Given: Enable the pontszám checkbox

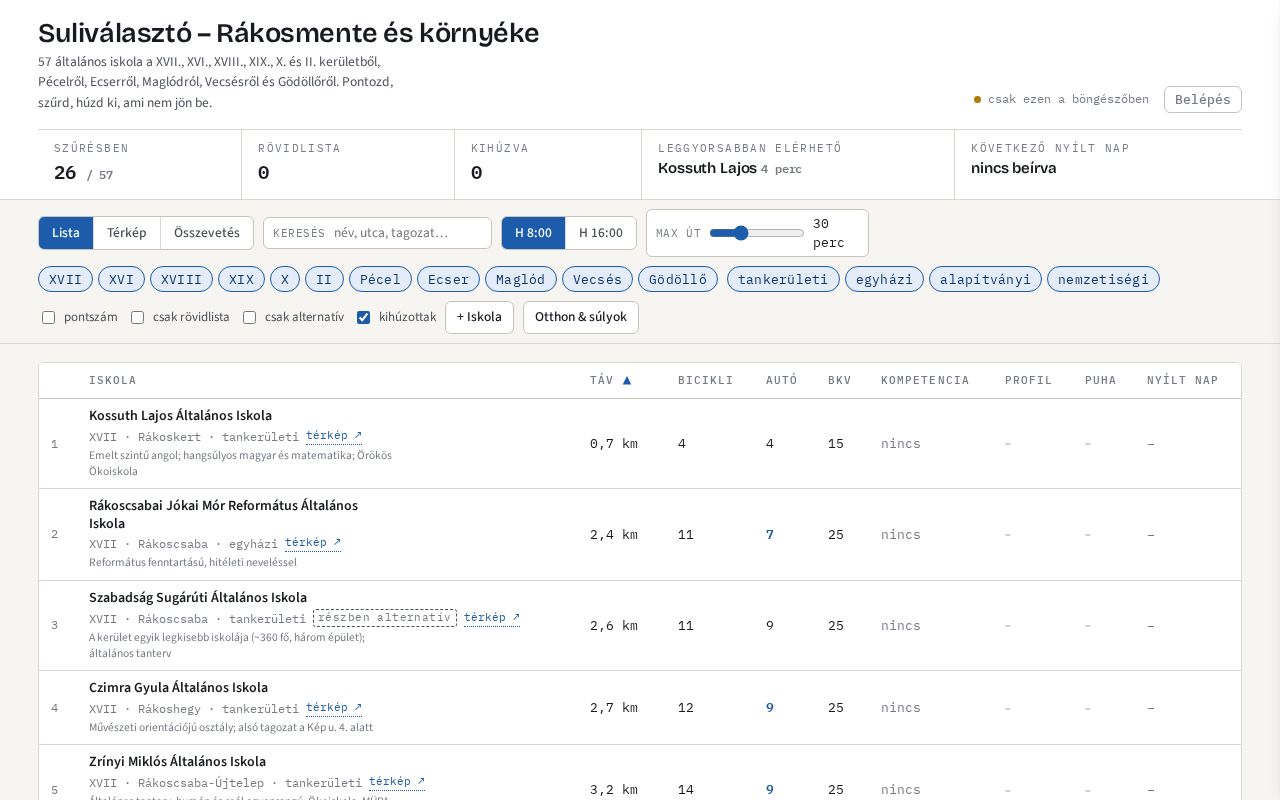Looking at the screenshot, I should click(48, 317).
